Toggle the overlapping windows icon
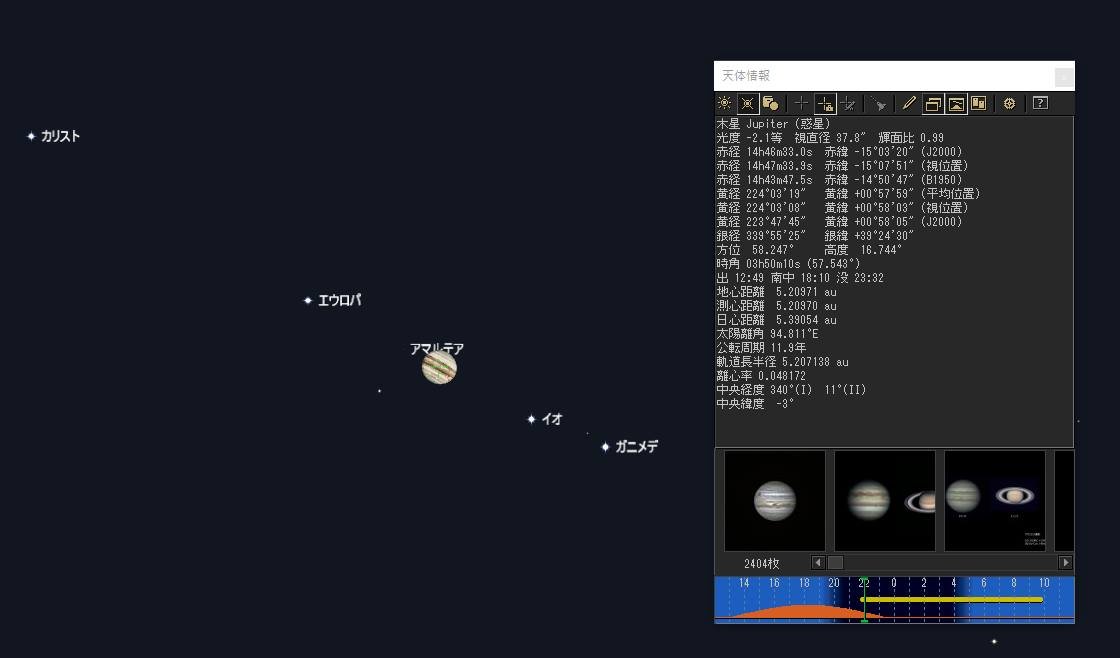The width and height of the screenshot is (1120, 658). point(933,104)
